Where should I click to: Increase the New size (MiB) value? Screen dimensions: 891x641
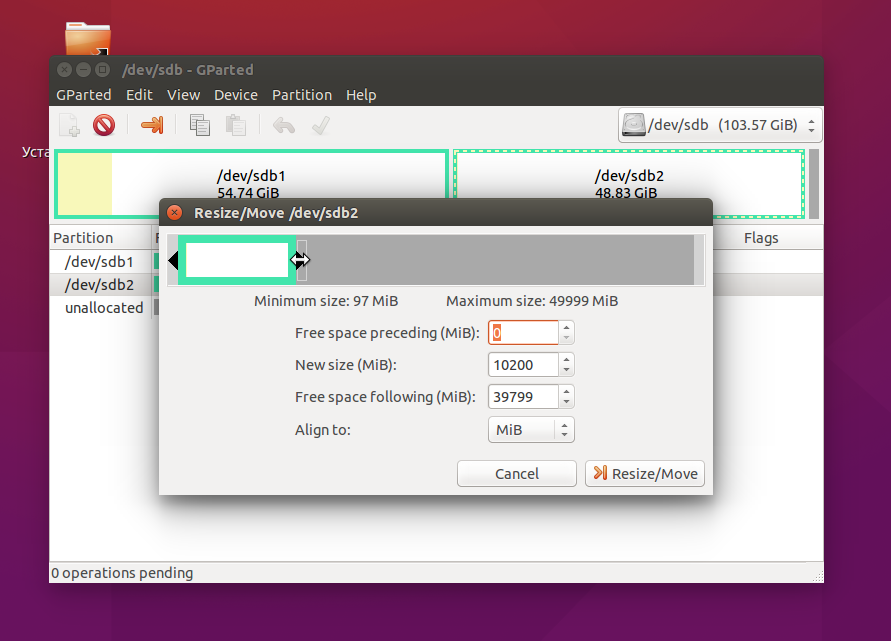(x=567, y=359)
